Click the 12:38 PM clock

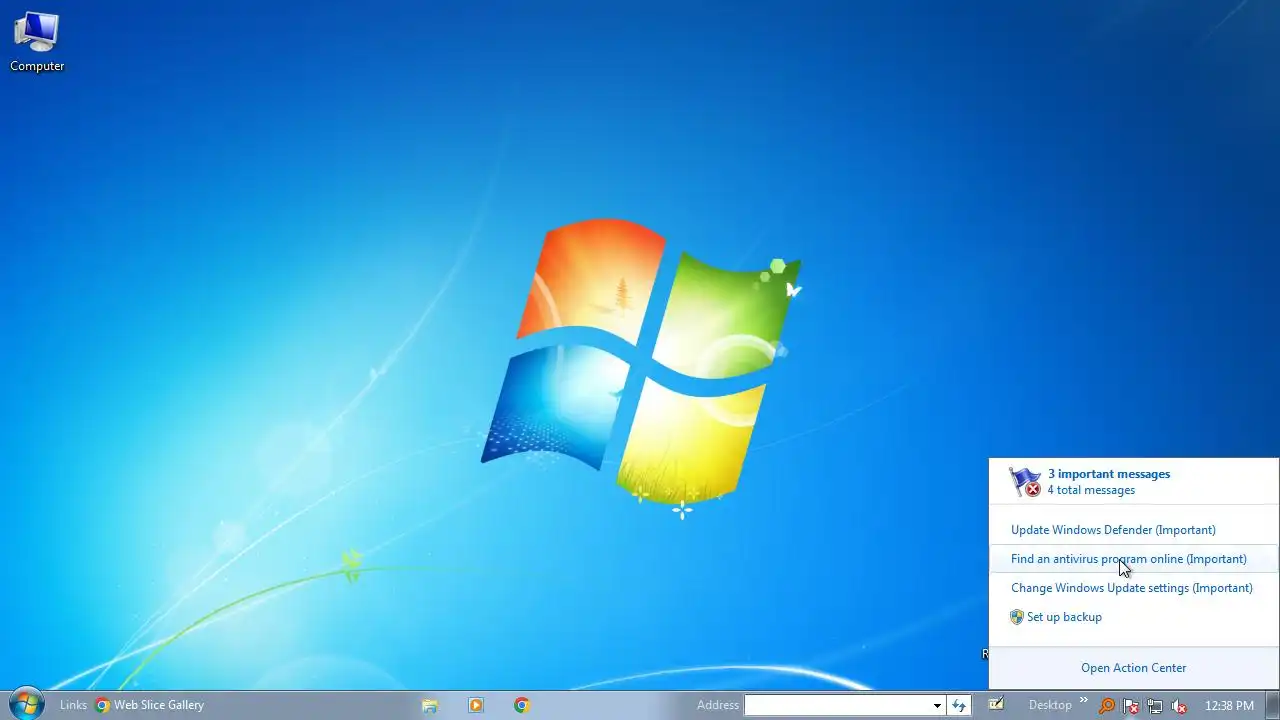click(x=1229, y=706)
